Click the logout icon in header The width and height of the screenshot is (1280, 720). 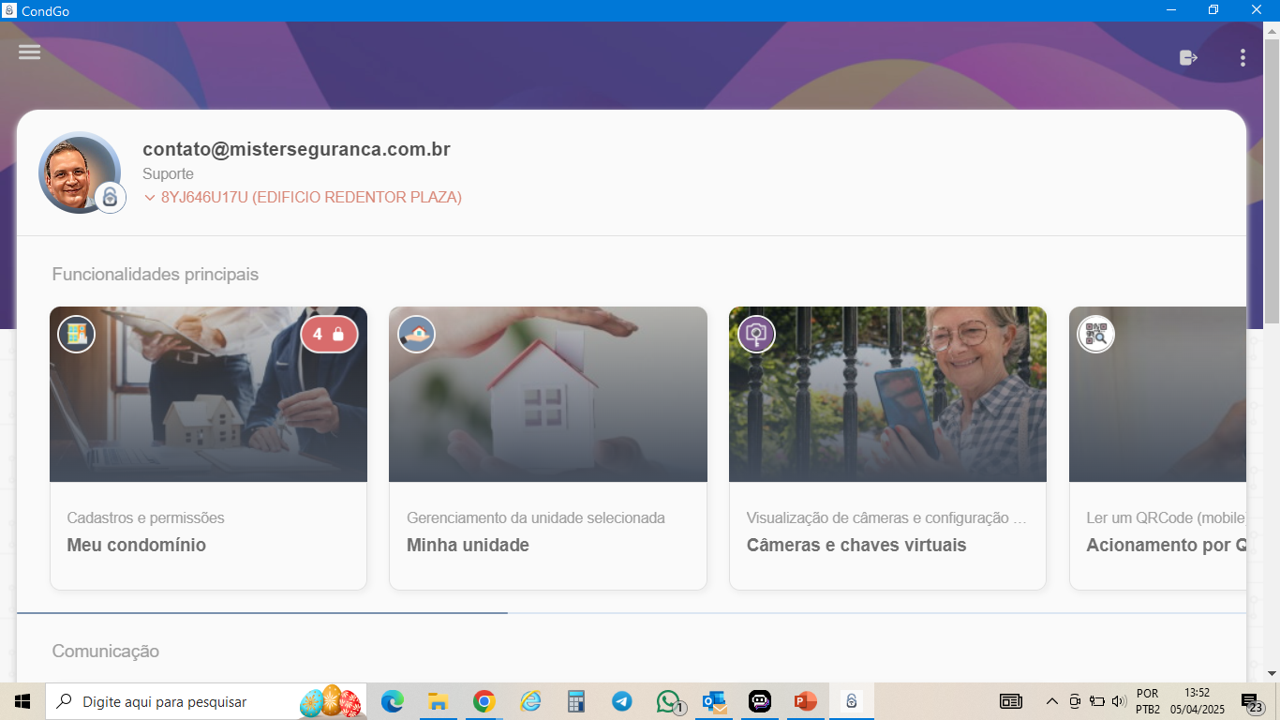pos(1188,58)
